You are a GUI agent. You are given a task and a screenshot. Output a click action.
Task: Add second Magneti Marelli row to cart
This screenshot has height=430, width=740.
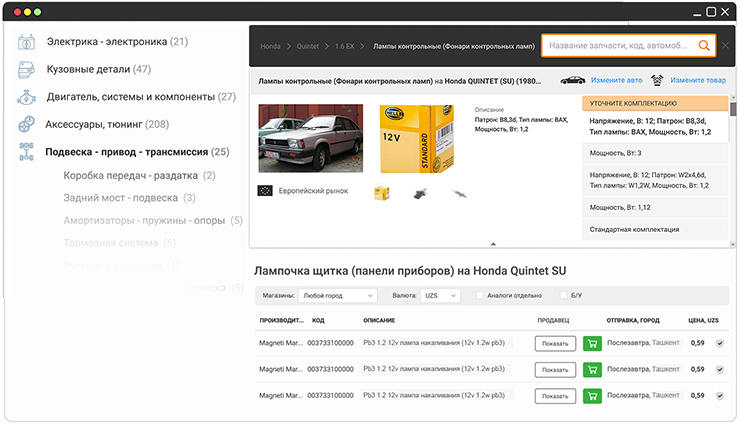[x=592, y=370]
